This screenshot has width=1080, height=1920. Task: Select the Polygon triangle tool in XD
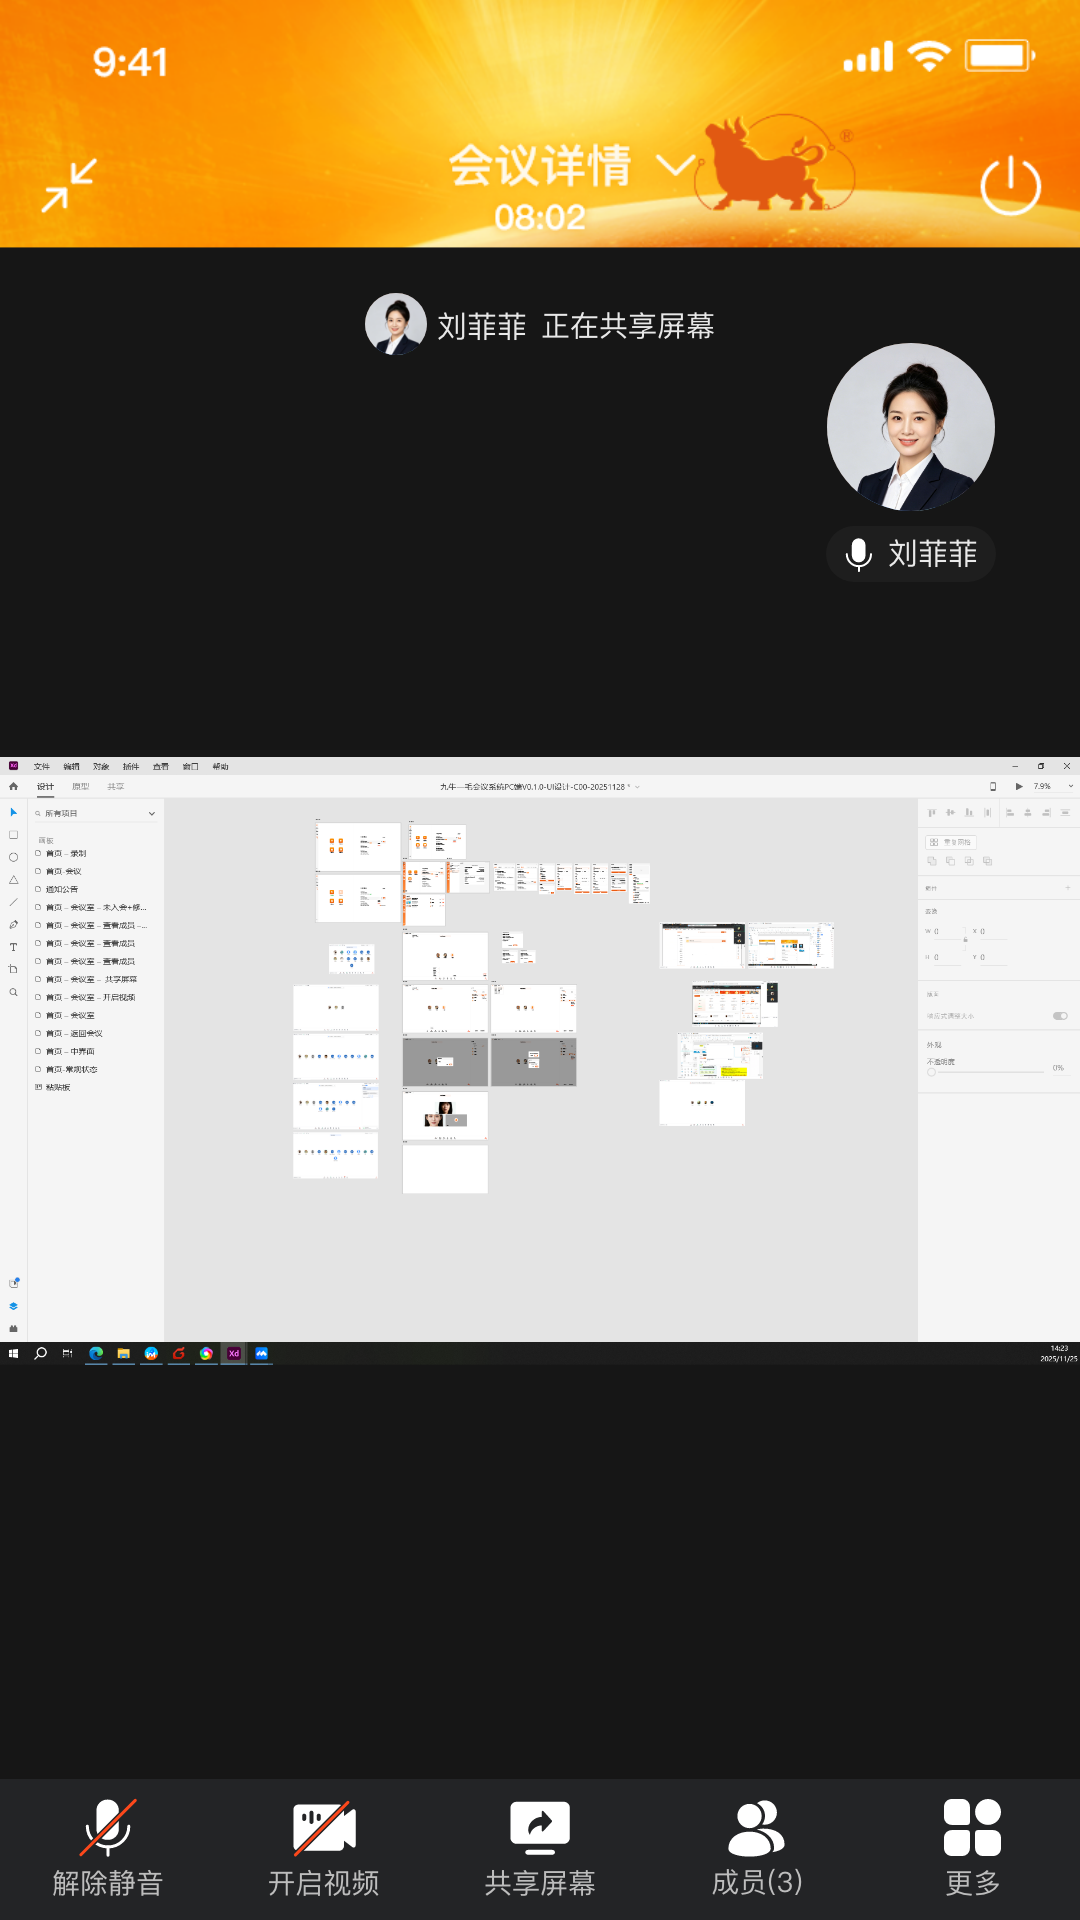click(x=13, y=880)
